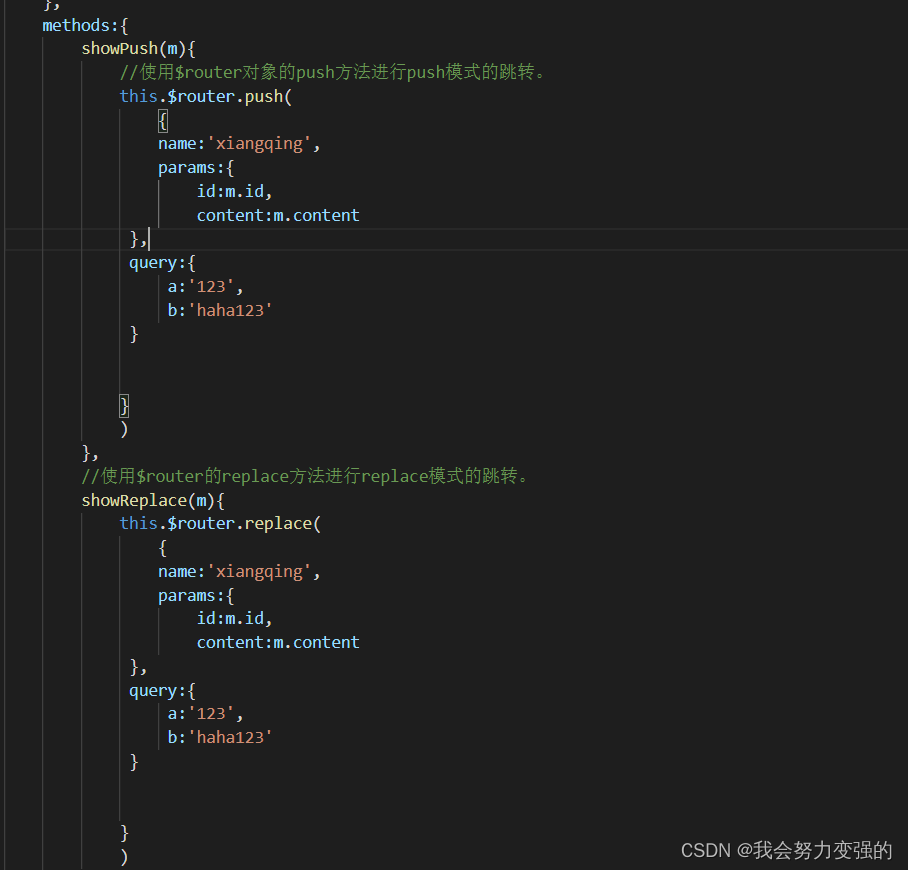Viewport: 908px width, 870px height.
Task: Click the highlighted closing brace before push's parenthesis
Action: [124, 406]
